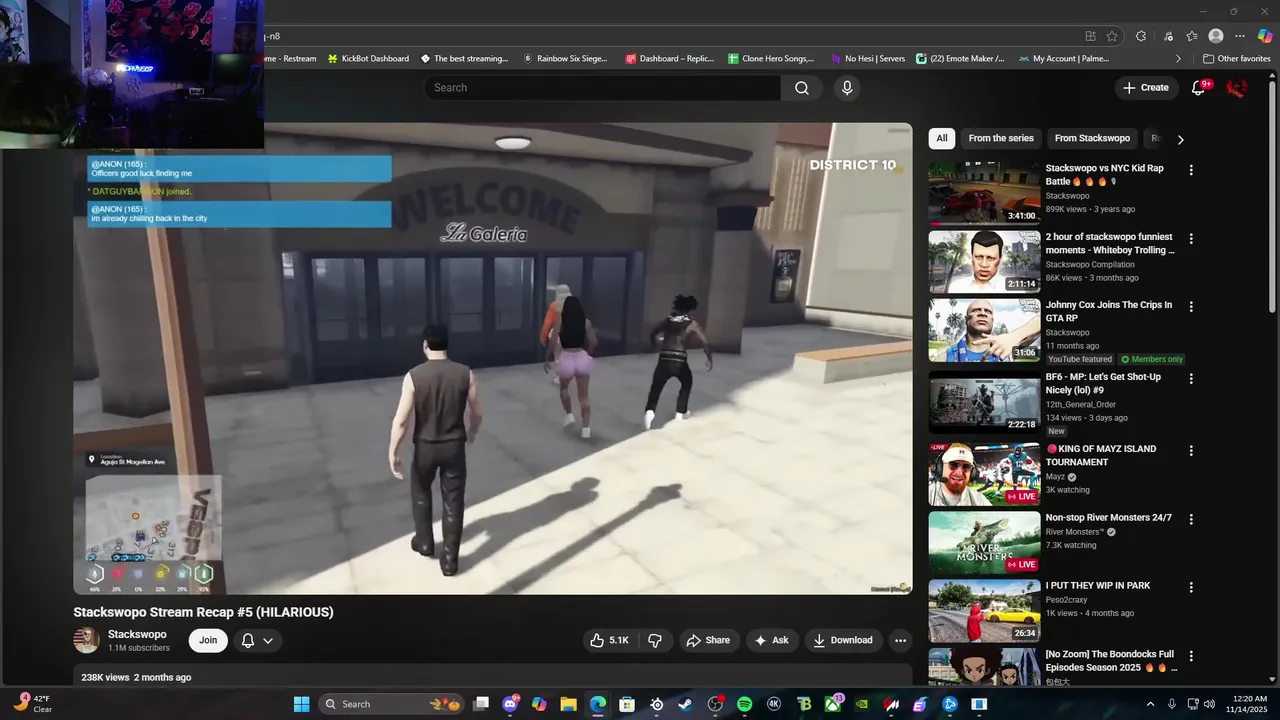The image size is (1280, 720).
Task: Click the YouTube search magnifier button
Action: (x=802, y=88)
